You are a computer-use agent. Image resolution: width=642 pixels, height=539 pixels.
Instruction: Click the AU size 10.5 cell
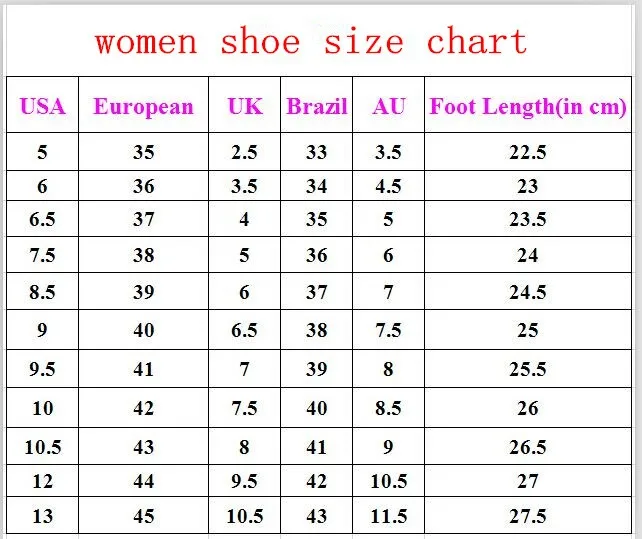[389, 481]
